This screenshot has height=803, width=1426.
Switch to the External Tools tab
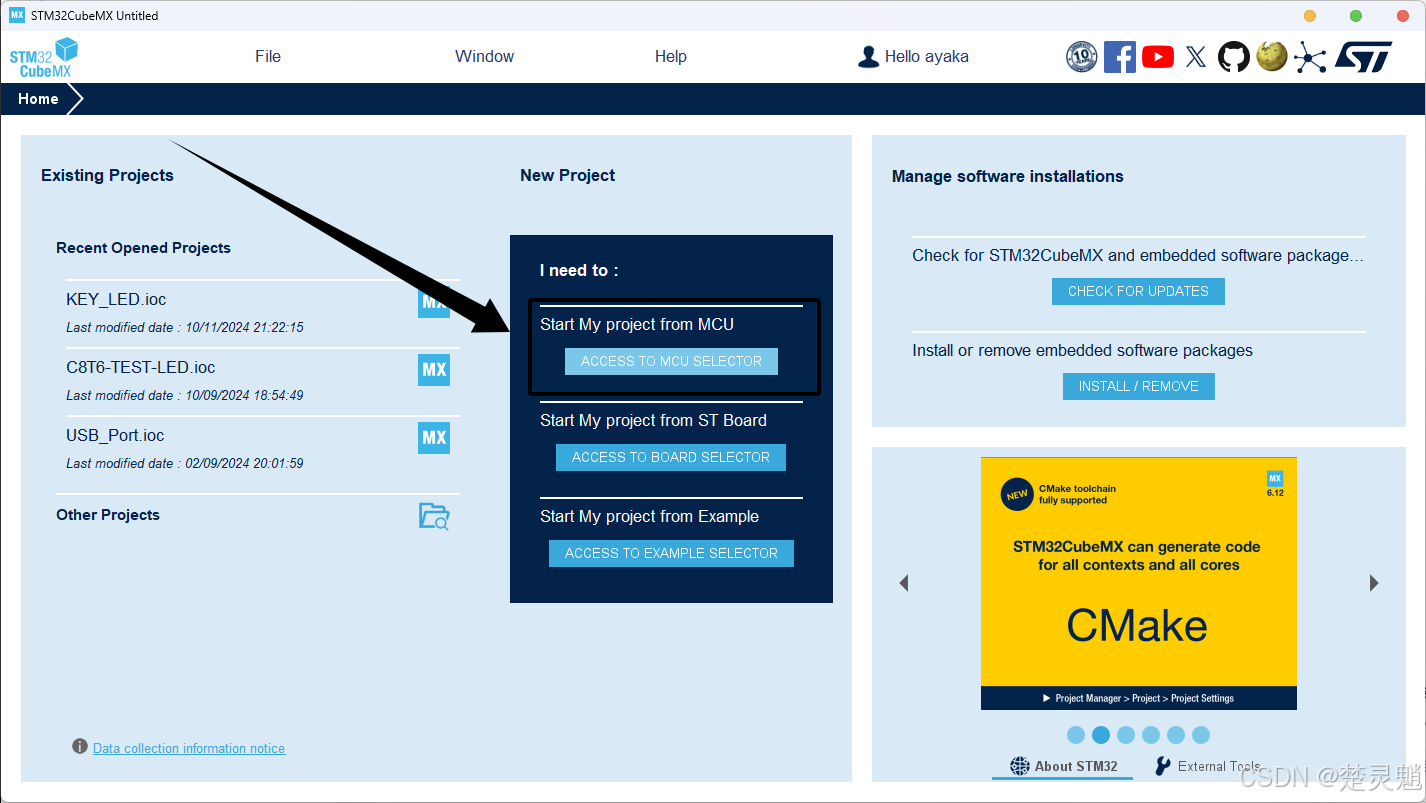pos(1208,766)
